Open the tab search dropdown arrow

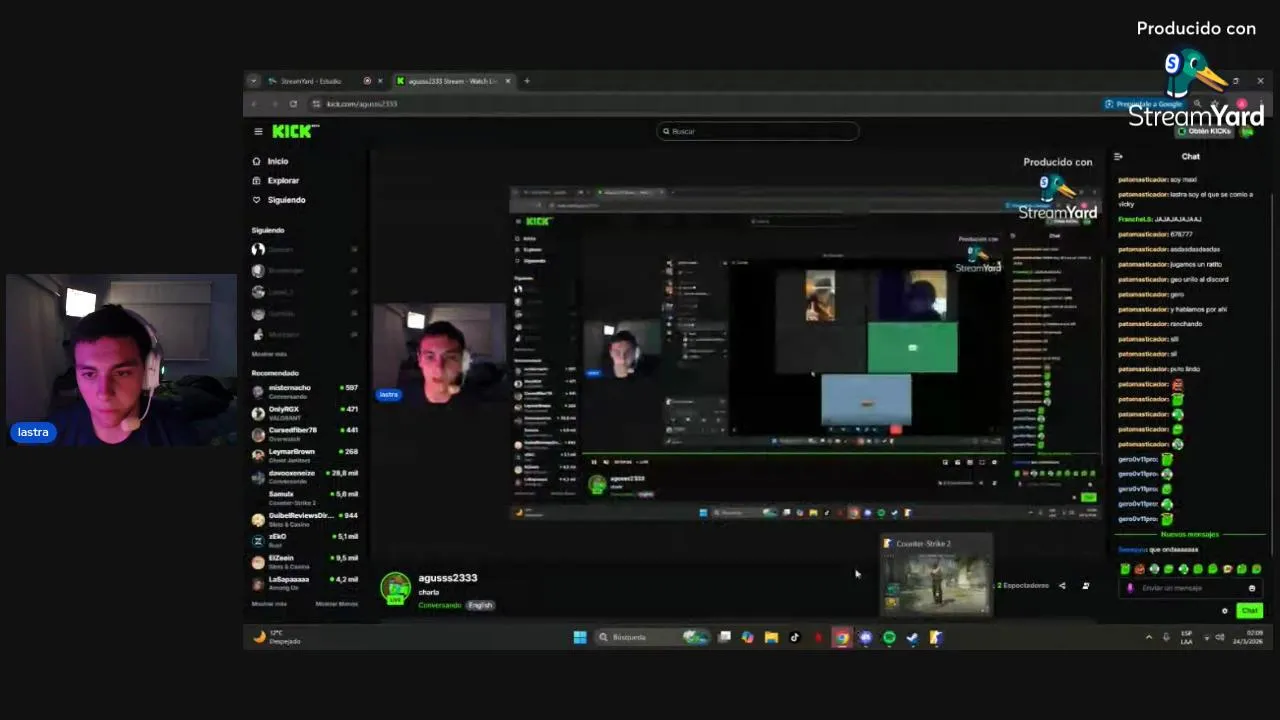click(253, 81)
